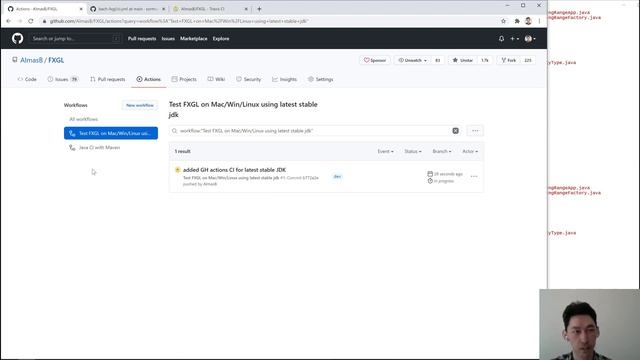Click the Unstar button
The width and height of the screenshot is (640, 360).
pyautogui.click(x=462, y=60)
